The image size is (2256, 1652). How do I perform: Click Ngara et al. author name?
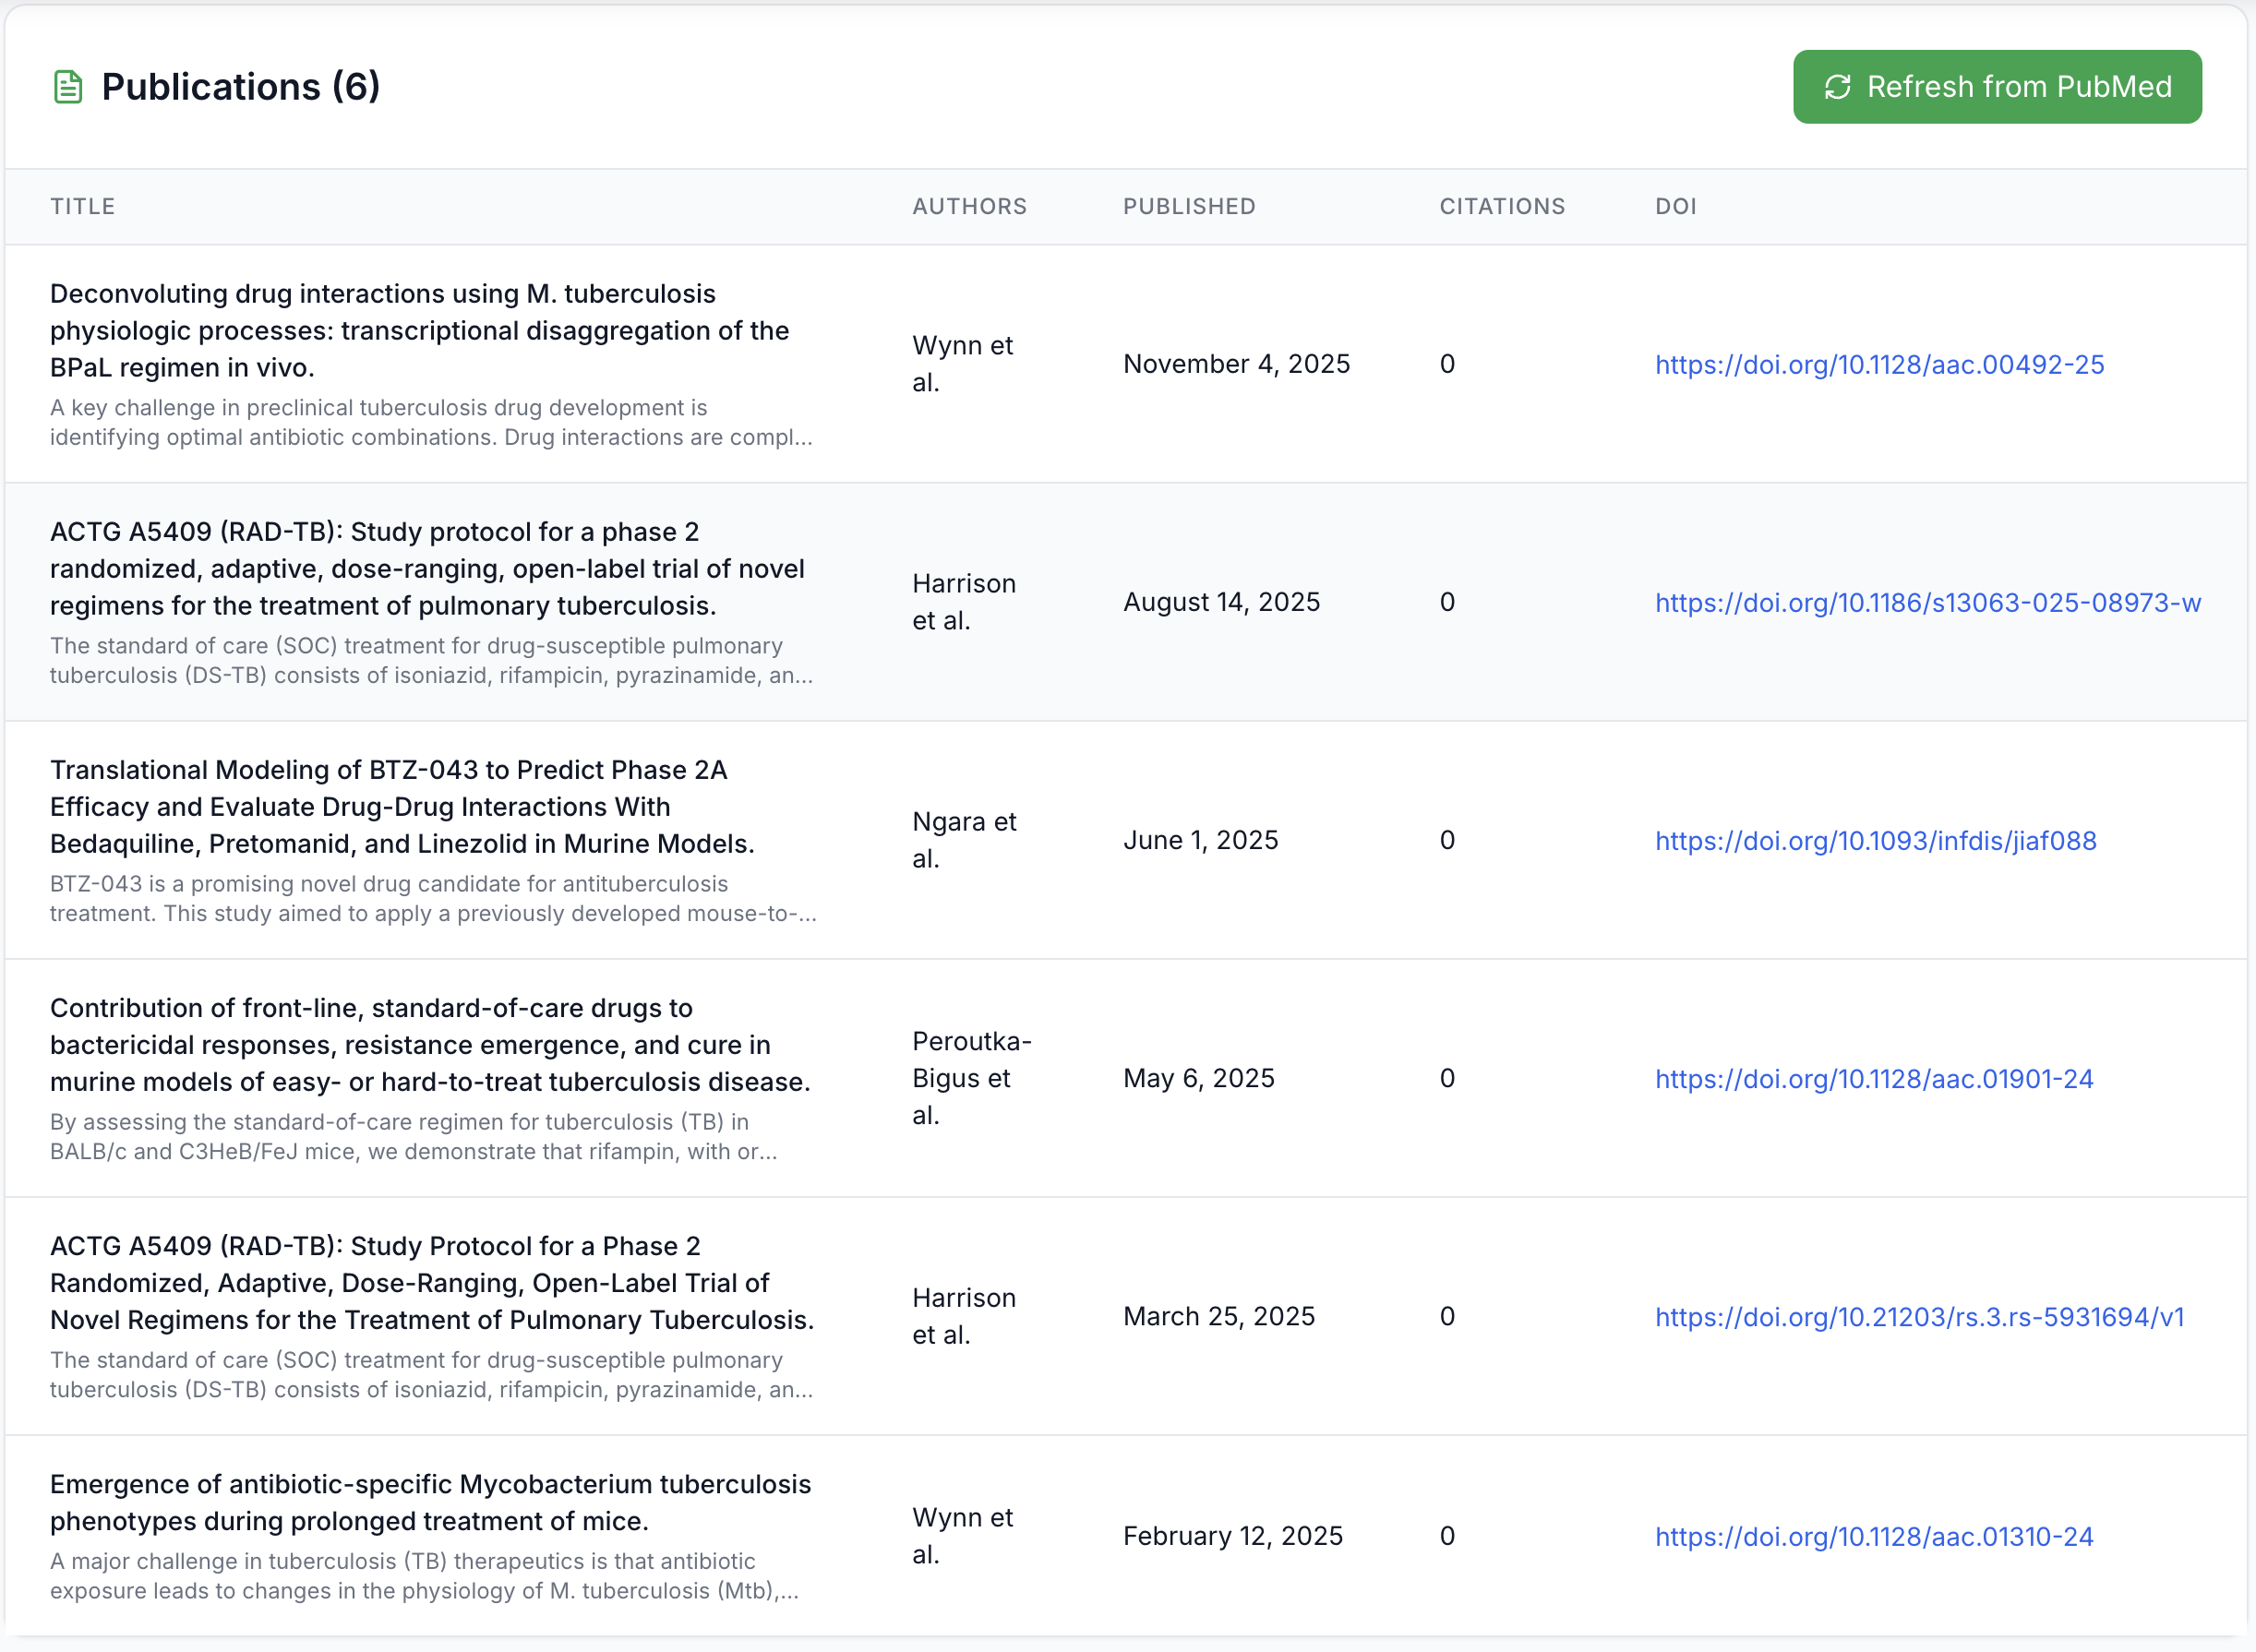(x=963, y=839)
